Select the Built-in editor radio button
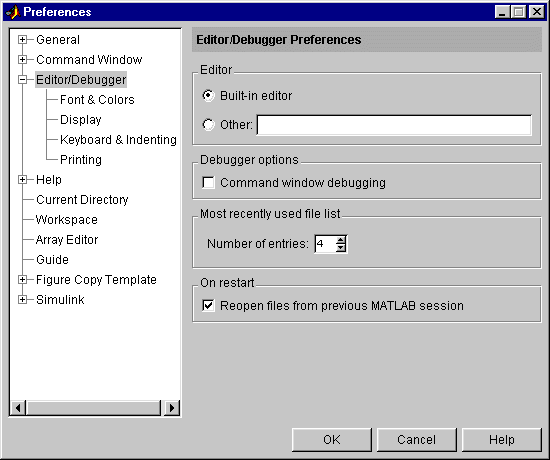The height and width of the screenshot is (460, 550). 208,95
